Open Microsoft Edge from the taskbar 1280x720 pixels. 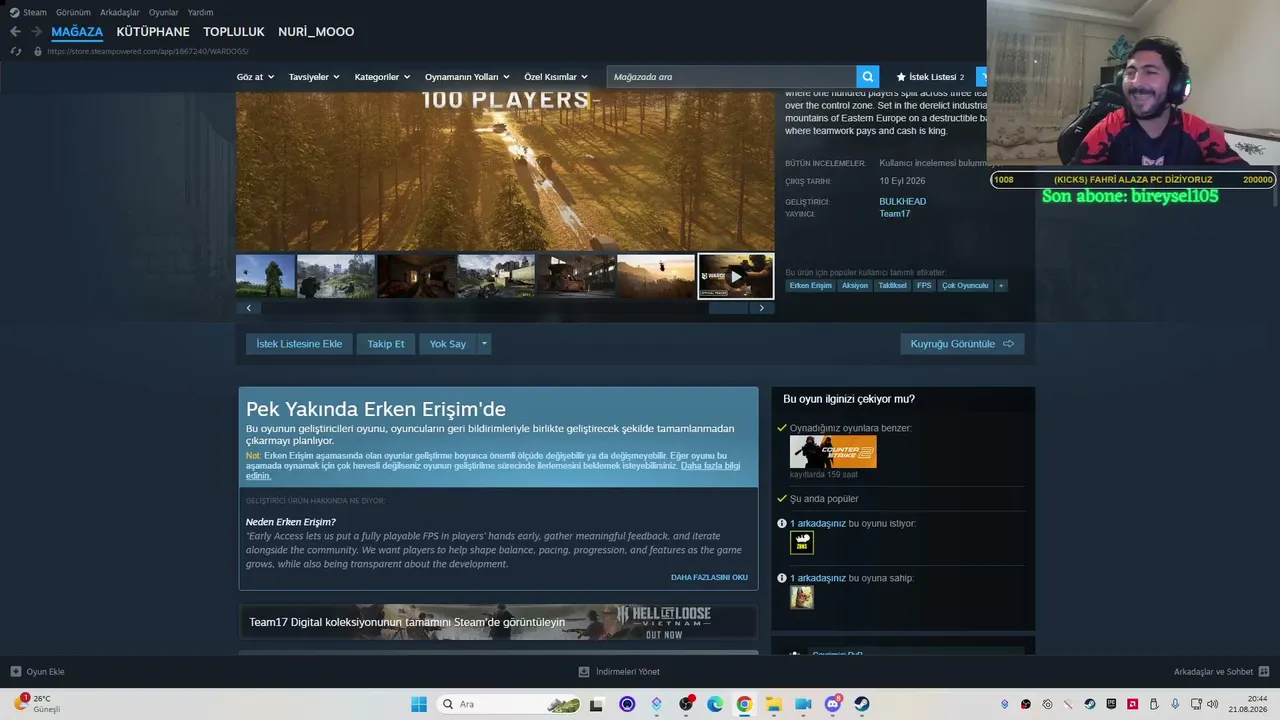pyautogui.click(x=715, y=704)
